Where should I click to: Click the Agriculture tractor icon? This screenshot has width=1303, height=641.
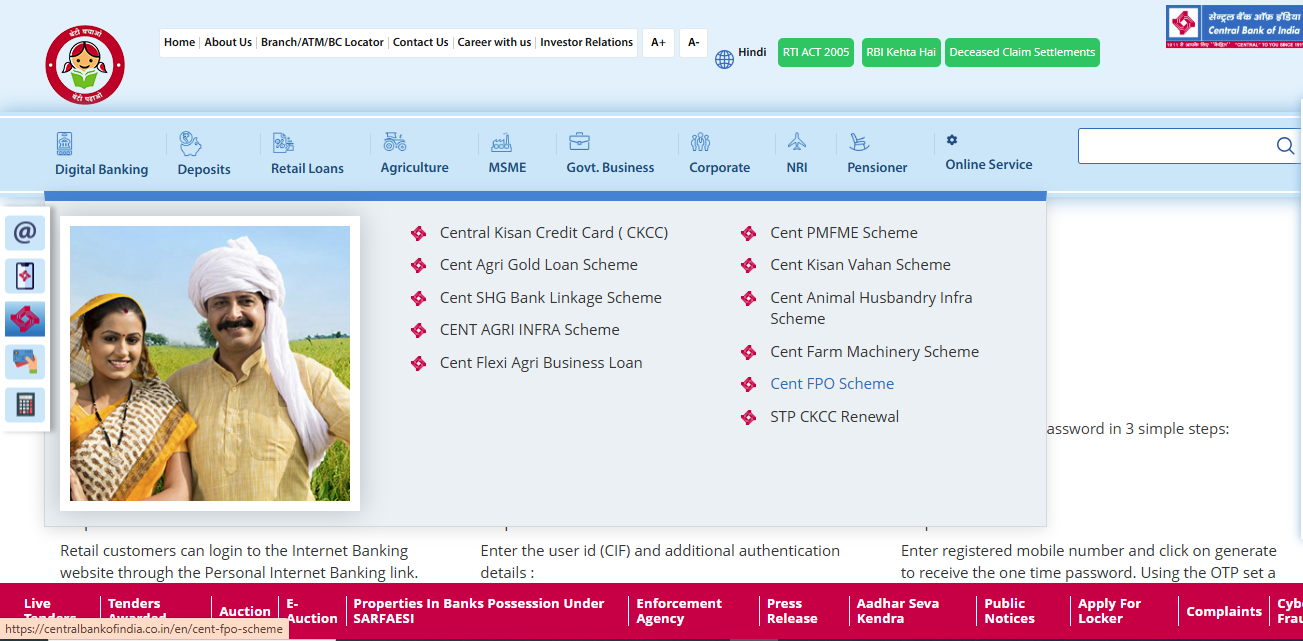click(x=394, y=141)
